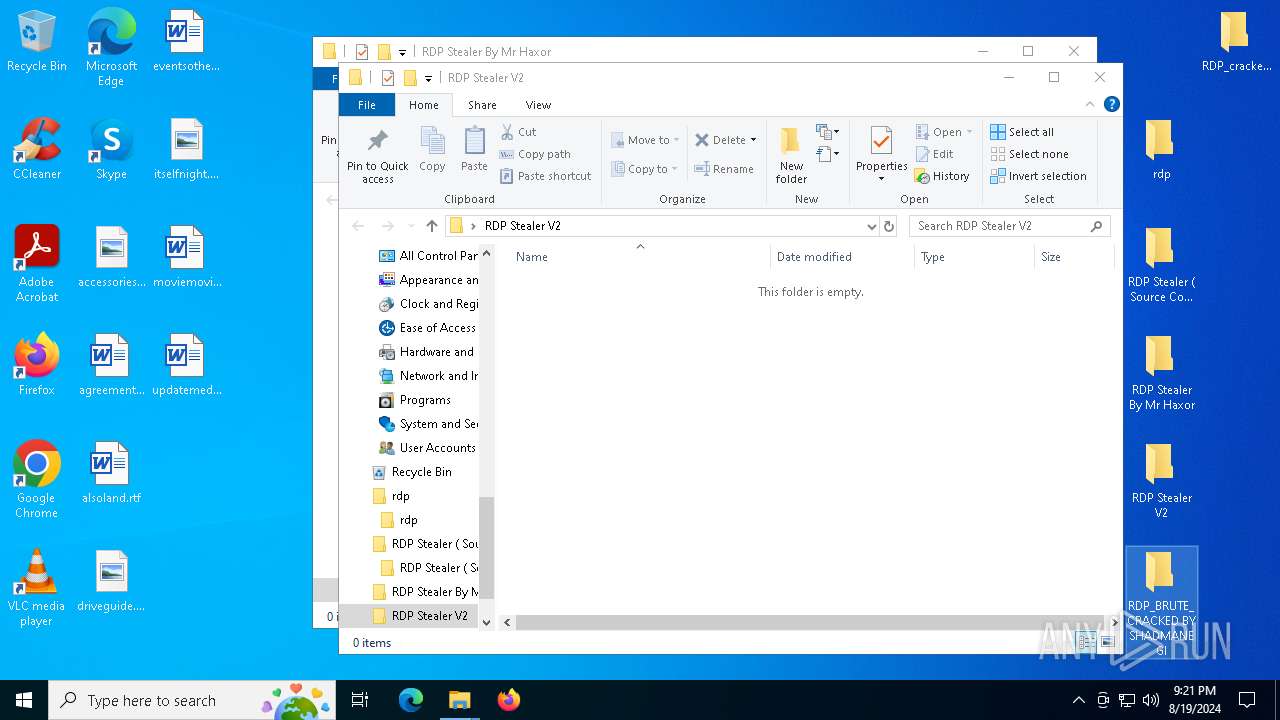
Task: Open address bar history dropdown
Action: click(871, 226)
